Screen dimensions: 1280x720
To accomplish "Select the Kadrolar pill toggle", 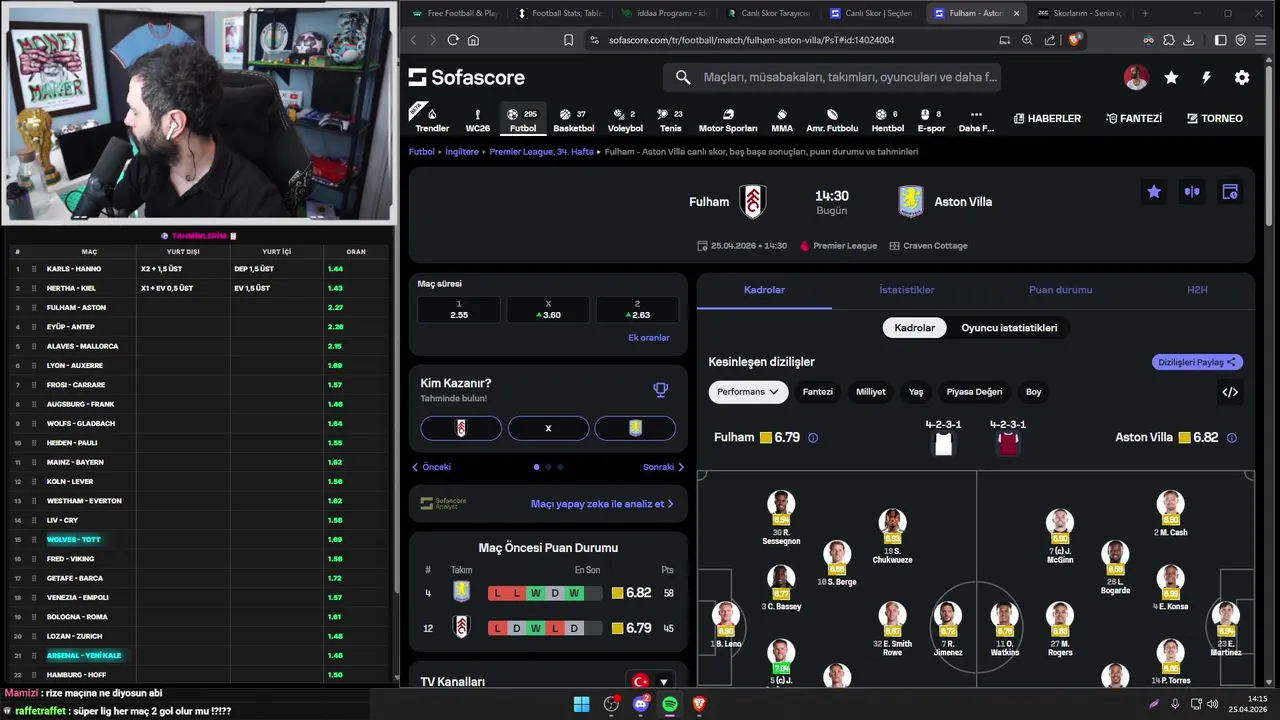I will (x=914, y=328).
